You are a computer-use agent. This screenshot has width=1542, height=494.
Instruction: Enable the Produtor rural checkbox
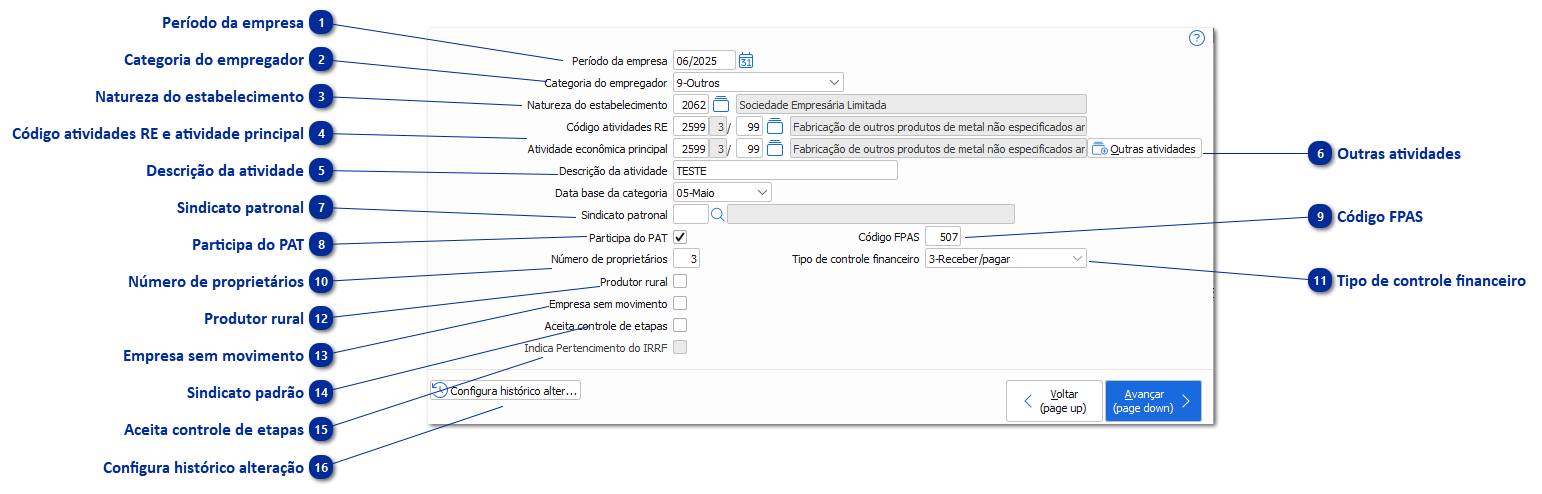click(680, 281)
